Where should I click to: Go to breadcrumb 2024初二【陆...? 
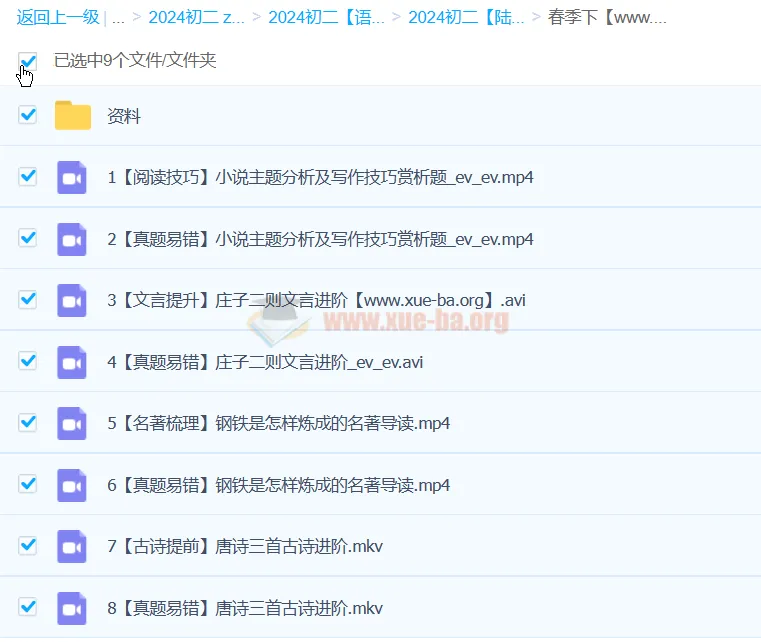pyautogui.click(x=466, y=17)
